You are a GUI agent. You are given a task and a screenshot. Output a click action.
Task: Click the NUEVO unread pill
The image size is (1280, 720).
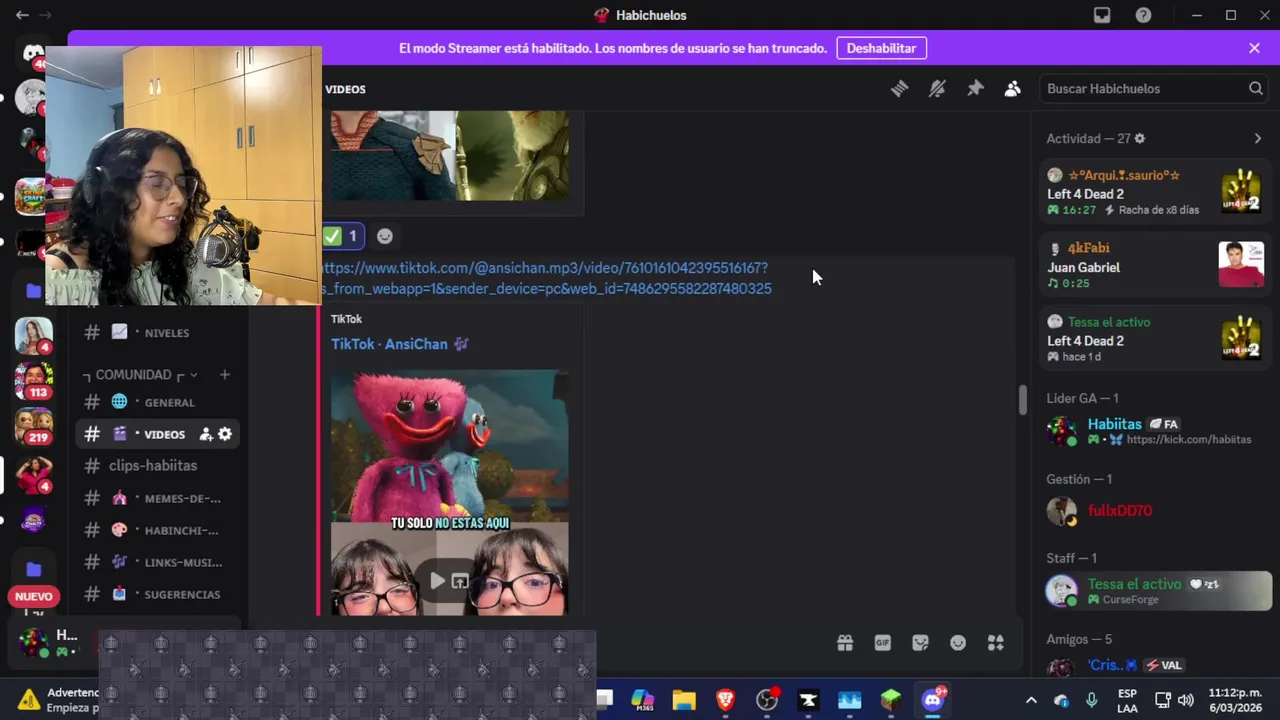33,597
